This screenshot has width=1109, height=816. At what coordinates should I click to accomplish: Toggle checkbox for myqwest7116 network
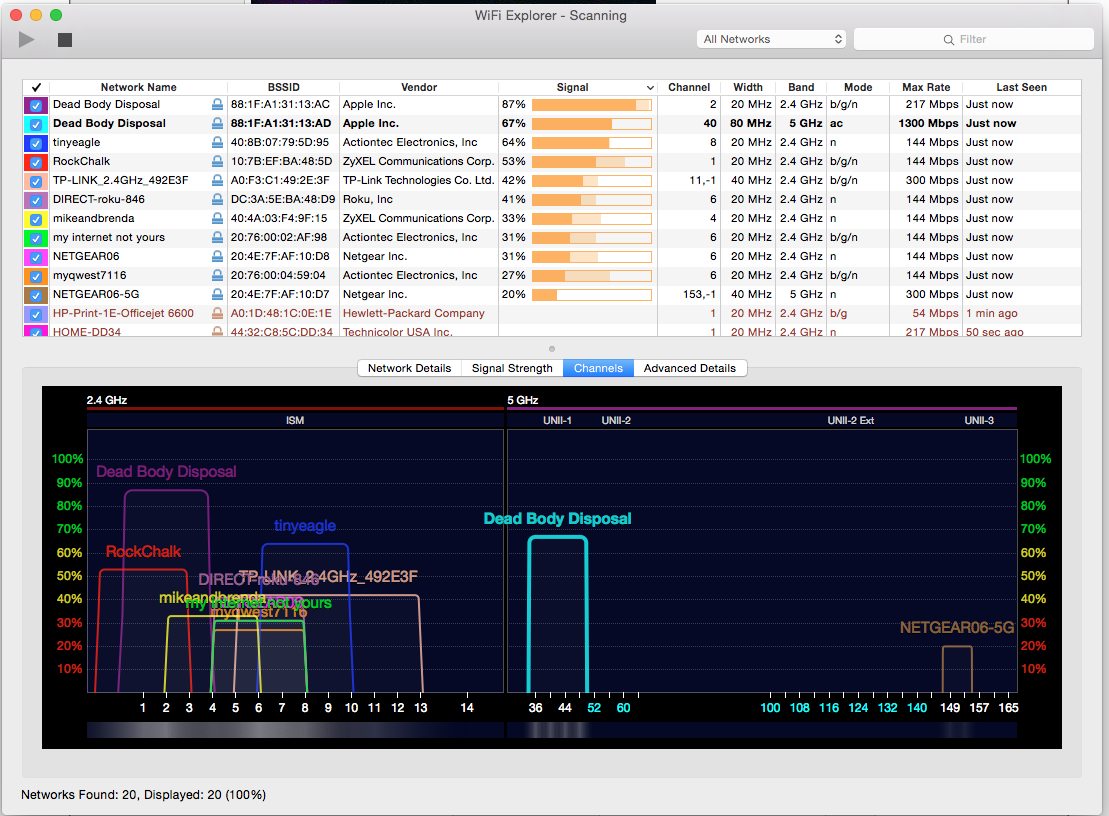click(x=36, y=276)
